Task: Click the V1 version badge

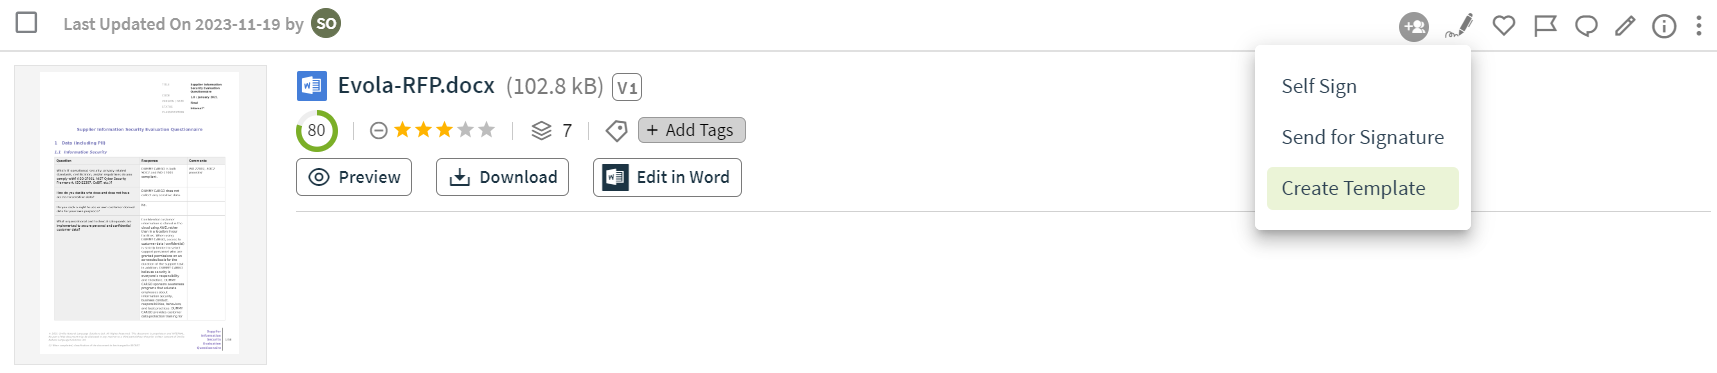Action: point(627,87)
